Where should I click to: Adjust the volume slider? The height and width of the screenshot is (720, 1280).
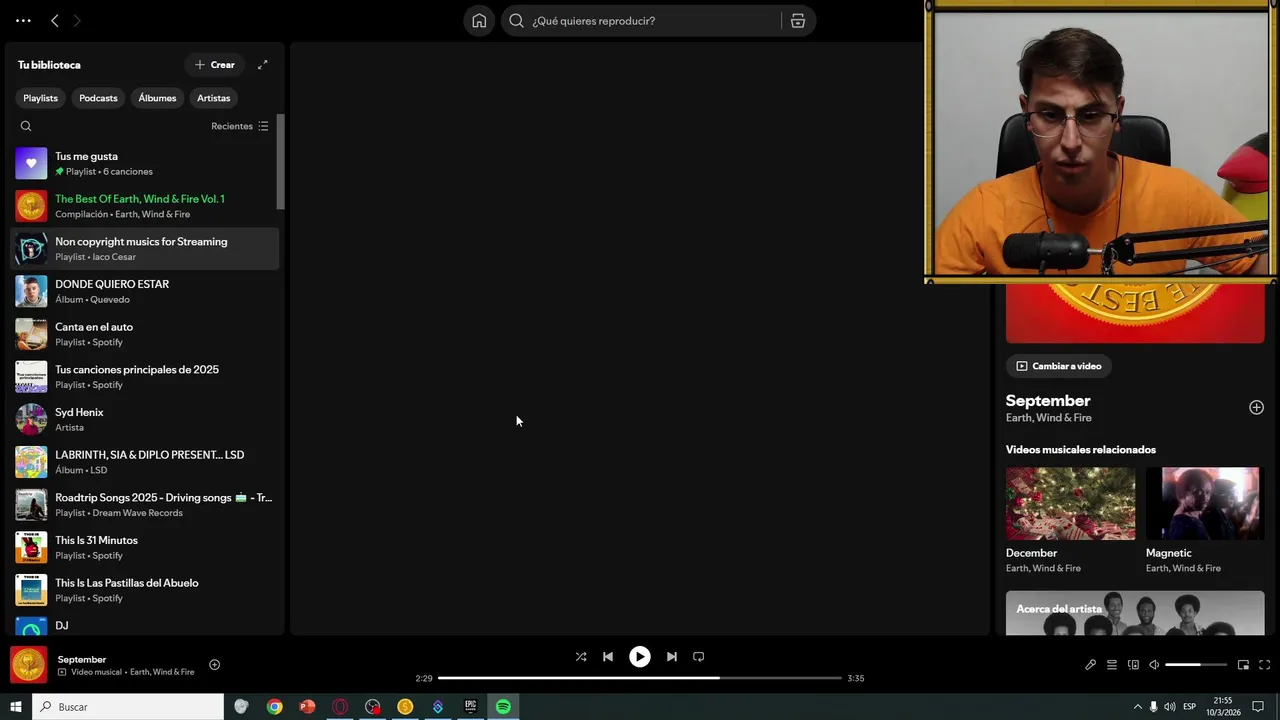pyautogui.click(x=1196, y=665)
